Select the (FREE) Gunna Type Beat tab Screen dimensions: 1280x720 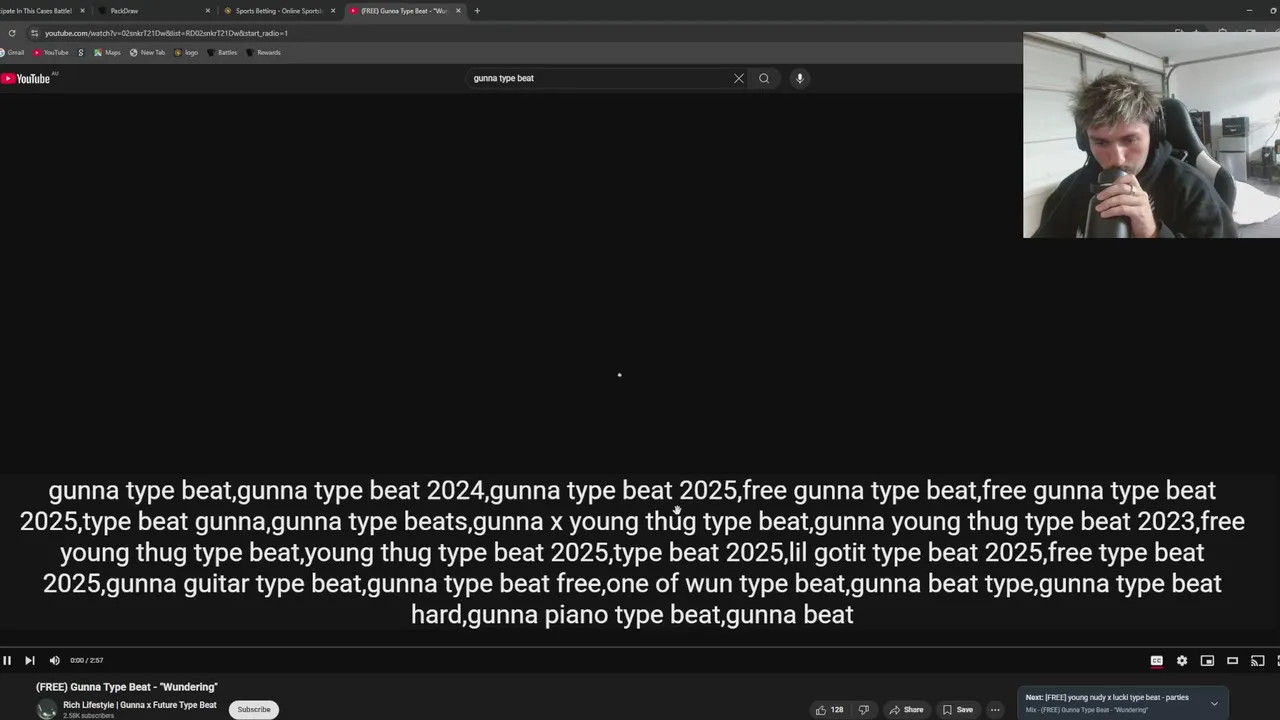tap(400, 11)
